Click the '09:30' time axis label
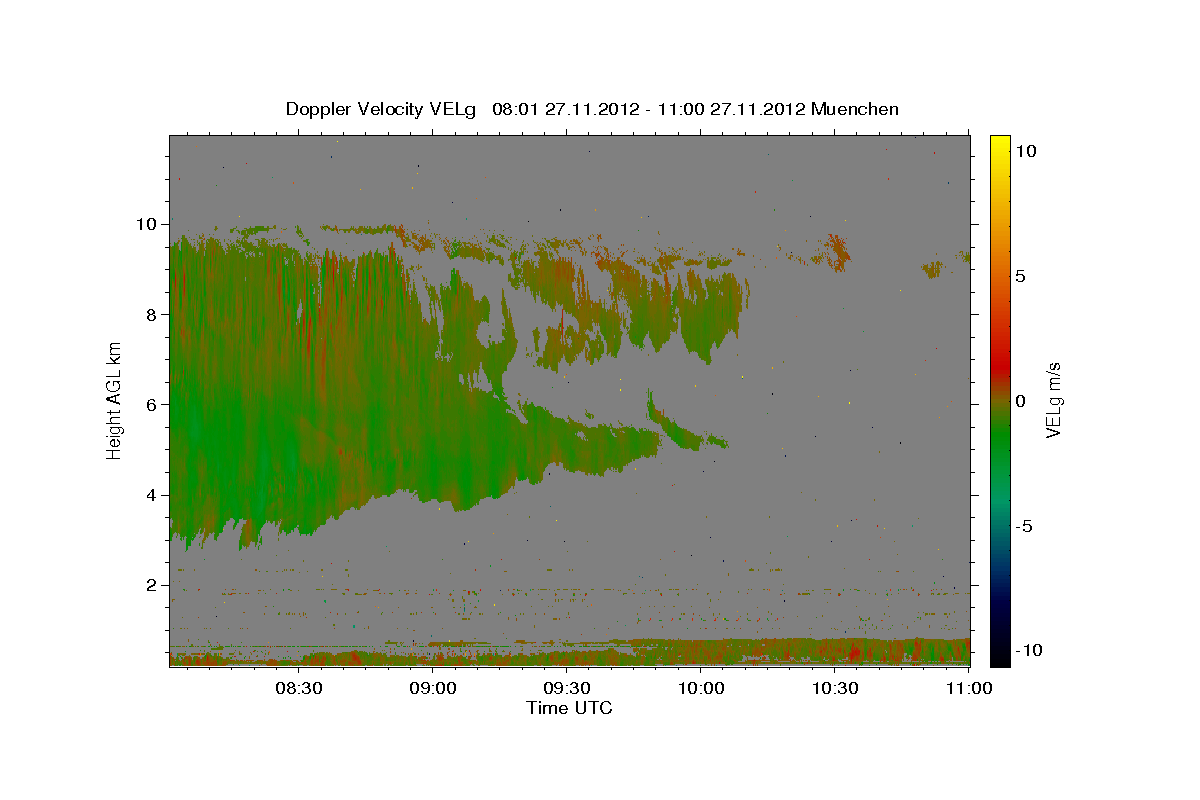 coord(566,689)
